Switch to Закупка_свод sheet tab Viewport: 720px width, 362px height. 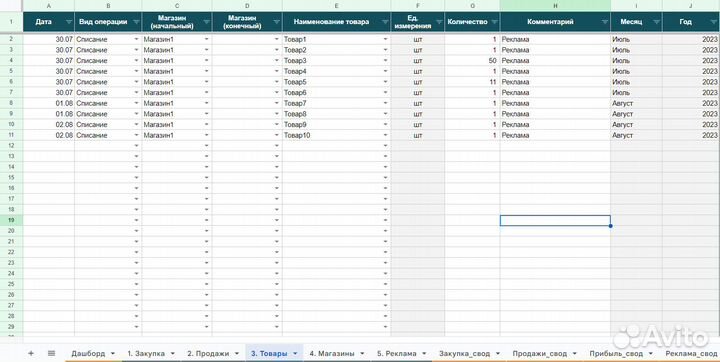464,353
